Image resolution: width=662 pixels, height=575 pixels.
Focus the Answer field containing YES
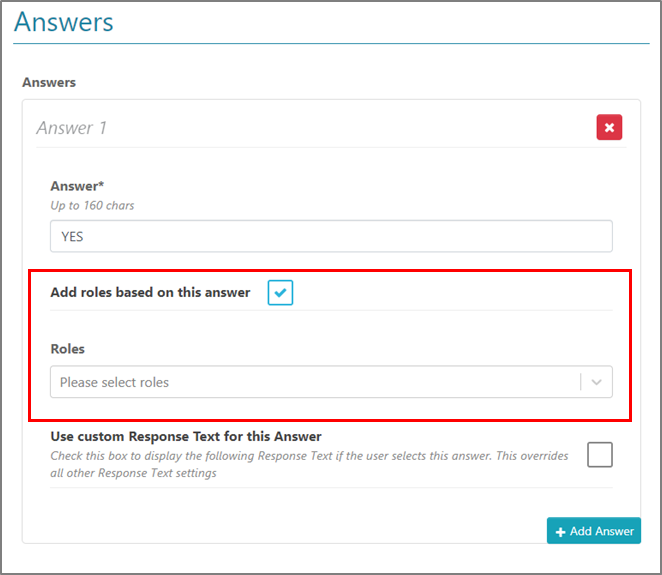[331, 236]
